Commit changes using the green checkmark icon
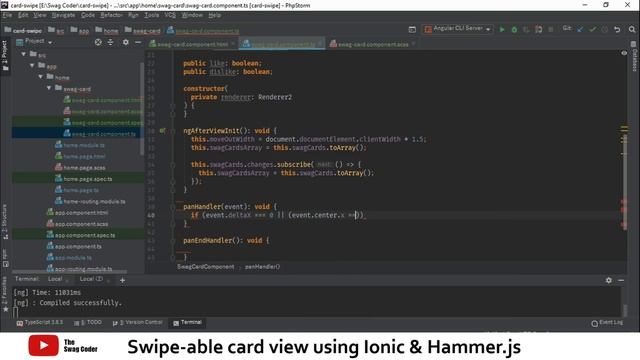Image resolution: width=640 pixels, height=360 pixels. pyautogui.click(x=593, y=29)
